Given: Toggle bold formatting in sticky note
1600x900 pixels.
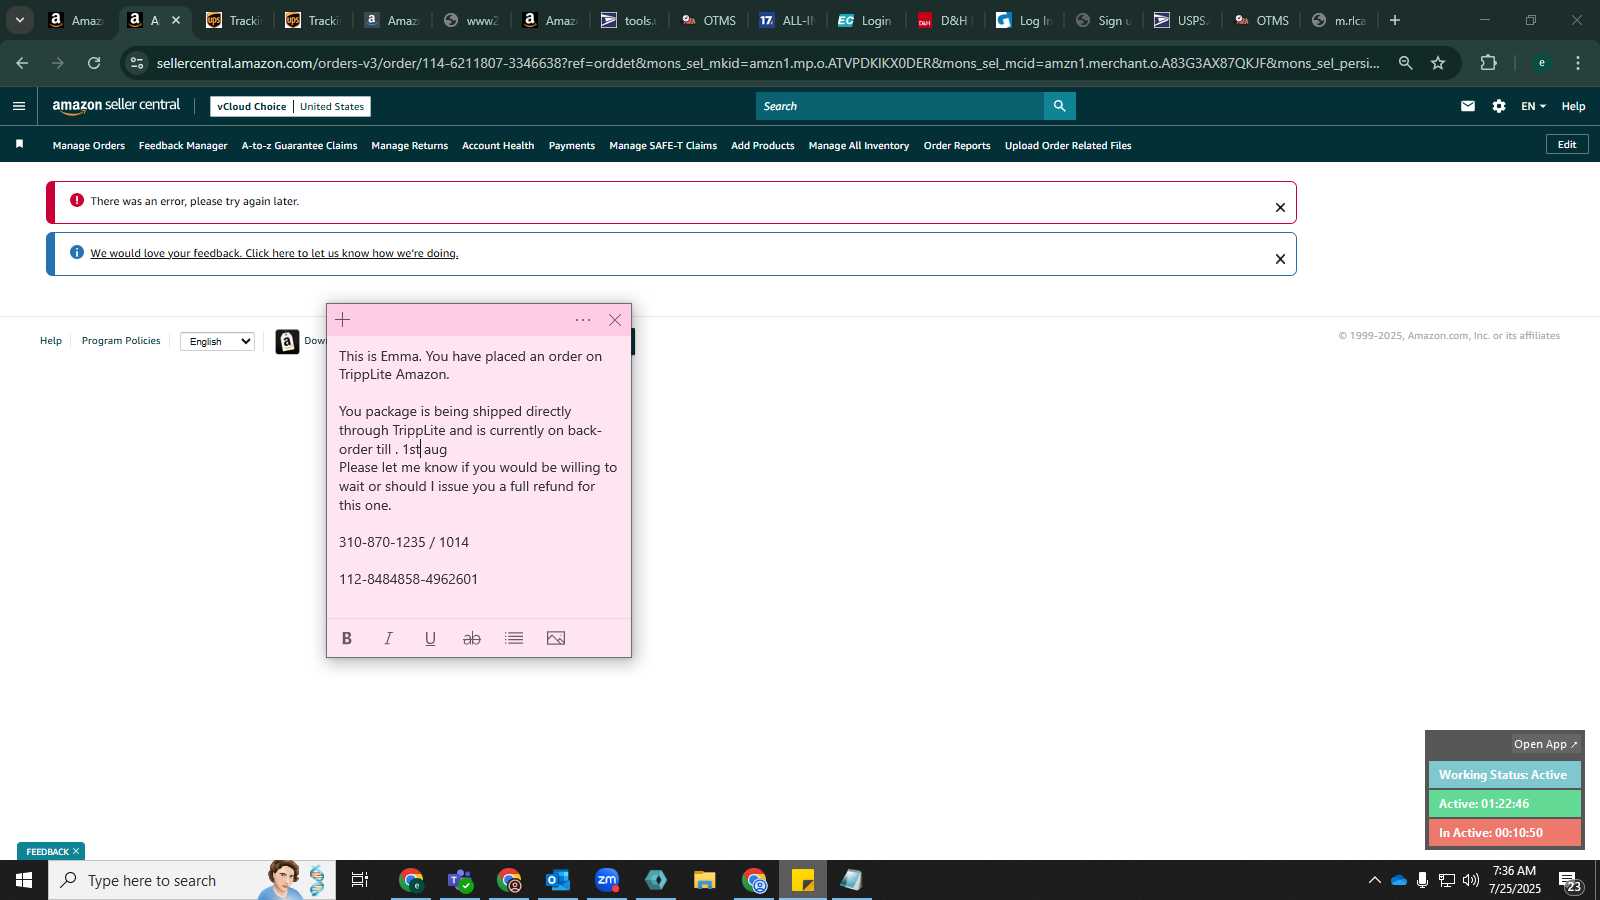Looking at the screenshot, I should 347,638.
